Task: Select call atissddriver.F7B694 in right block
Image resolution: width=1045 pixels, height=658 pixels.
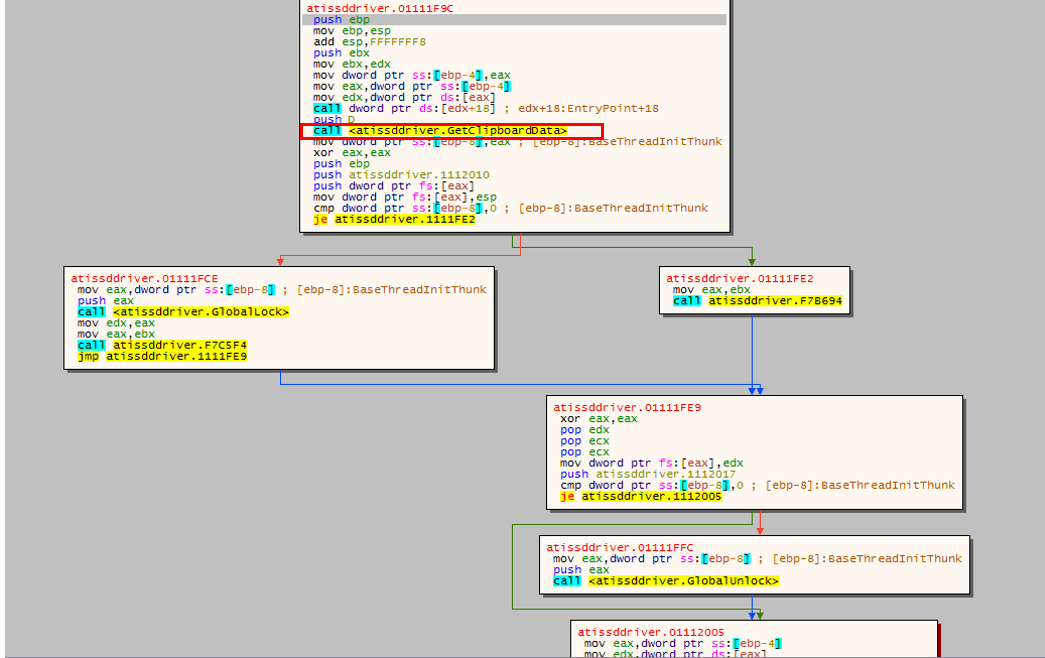Action: coord(757,301)
